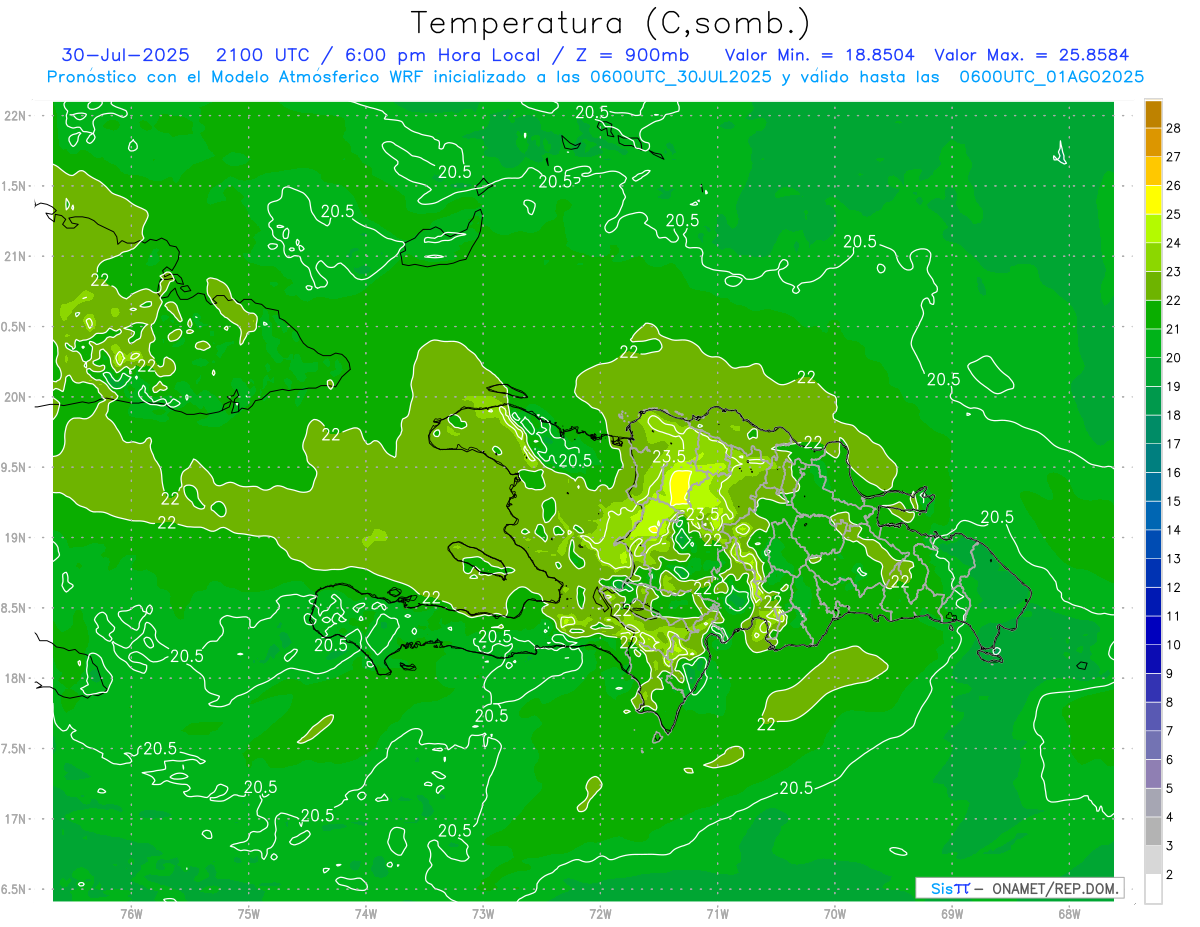The height and width of the screenshot is (927, 1200).
Task: Click the dark blue legend swatch between 10 and 11
Action: click(x=1153, y=630)
